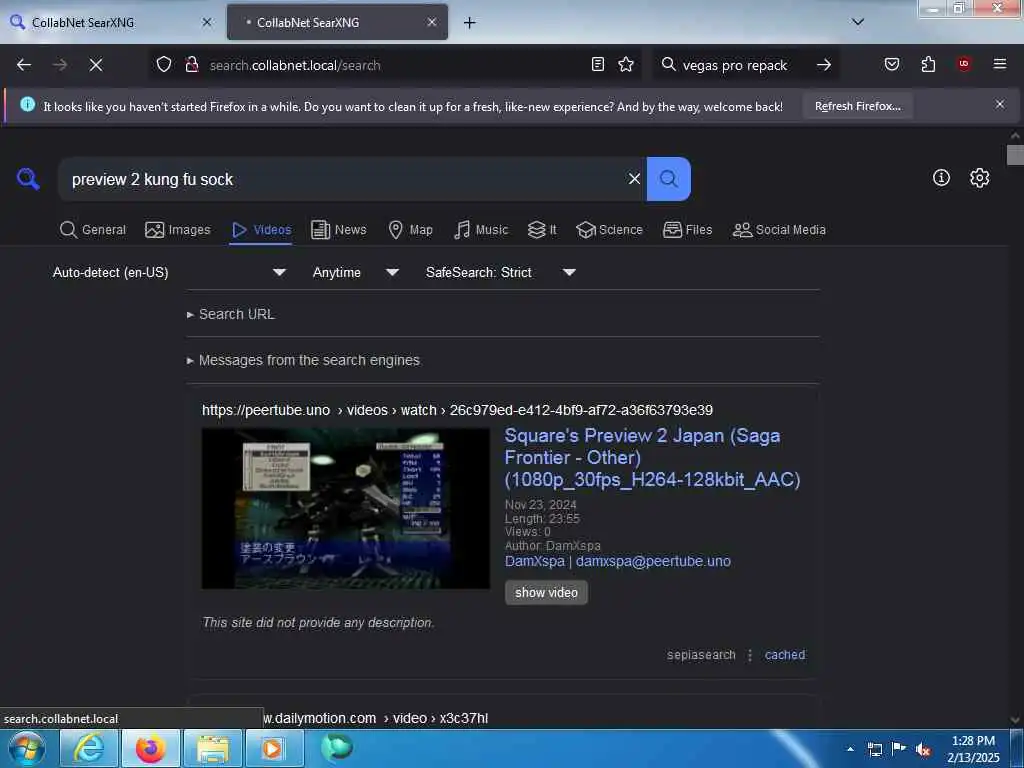Open the peertube.uno result URL
The width and height of the screenshot is (1024, 768).
[457, 410]
